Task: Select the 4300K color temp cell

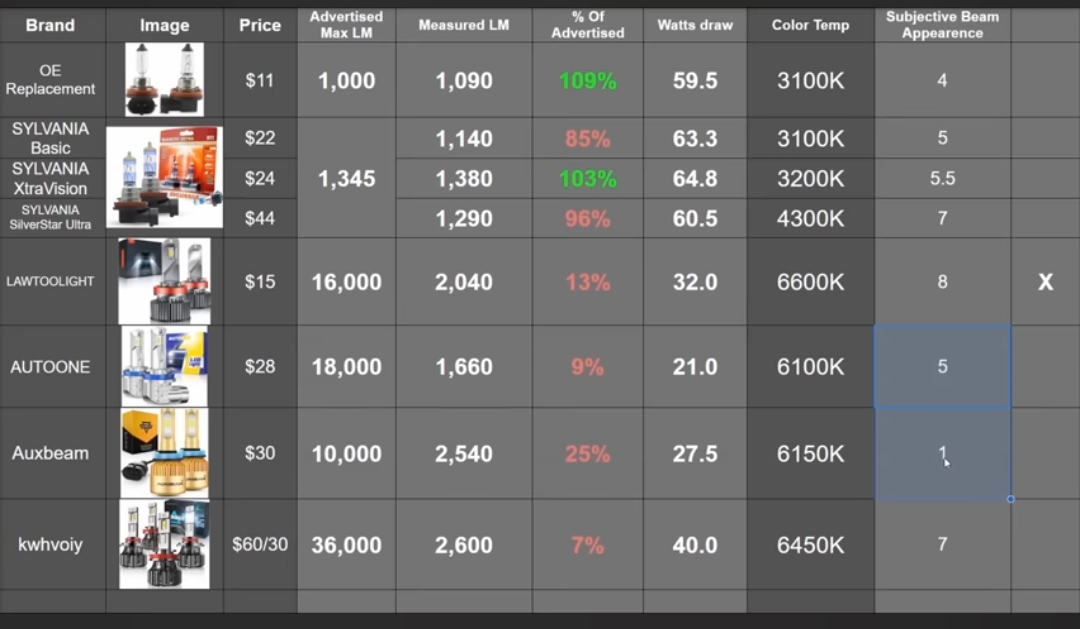Action: click(x=810, y=218)
